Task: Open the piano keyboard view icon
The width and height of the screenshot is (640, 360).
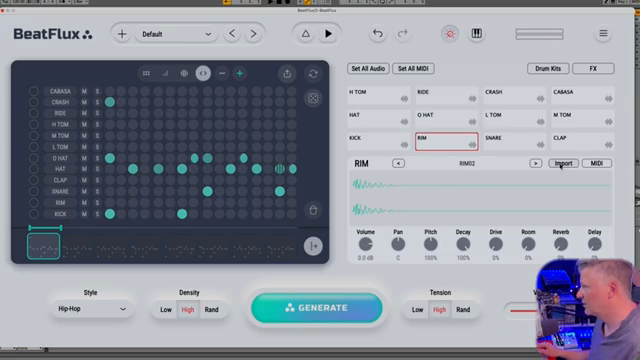Action: click(x=476, y=33)
